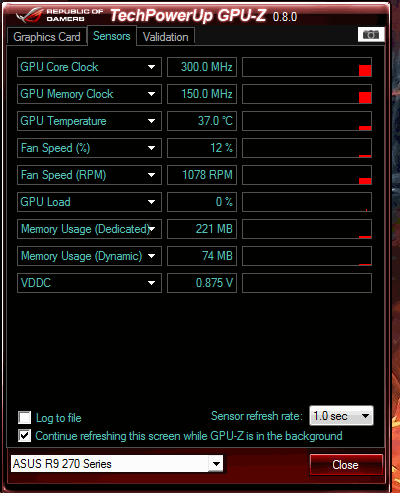Expand the GPU Temperature sensor dropdown
This screenshot has height=493, width=400.
point(151,121)
